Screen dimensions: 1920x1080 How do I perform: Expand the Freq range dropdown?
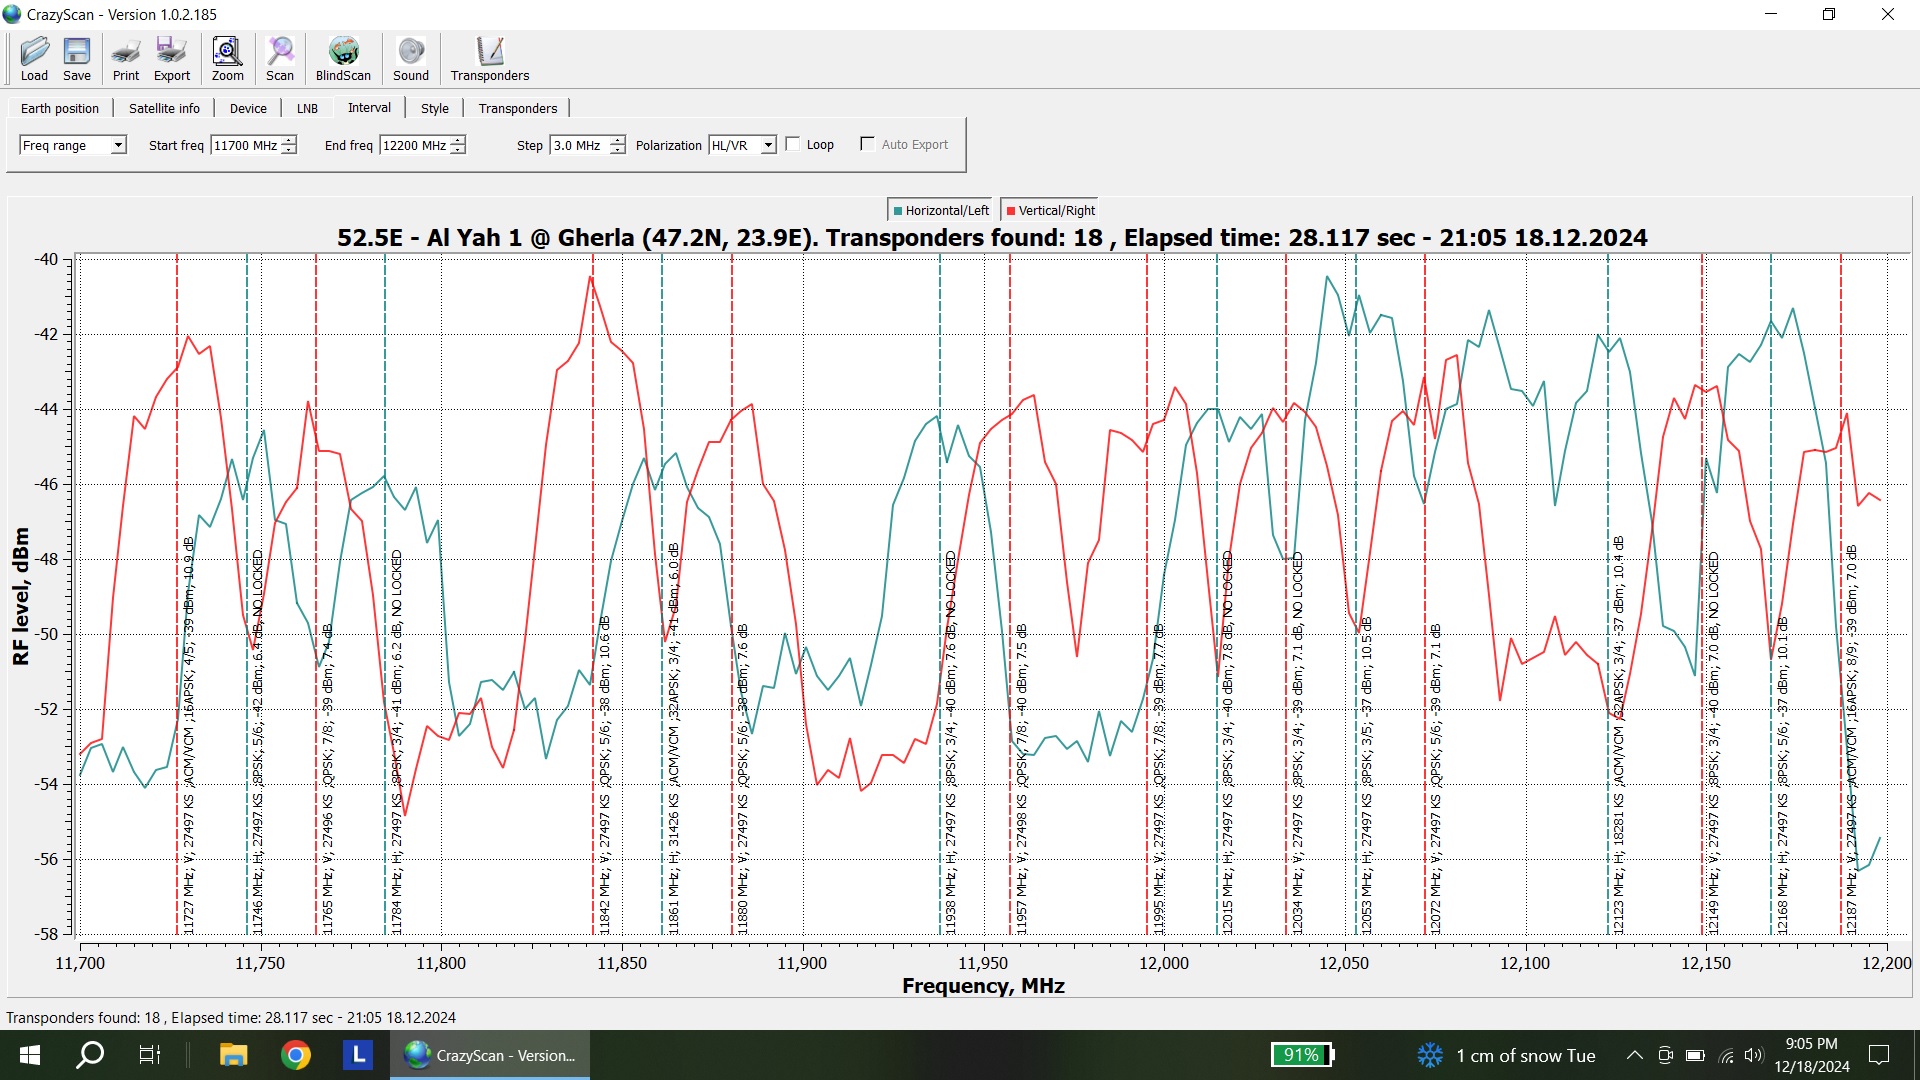(118, 145)
